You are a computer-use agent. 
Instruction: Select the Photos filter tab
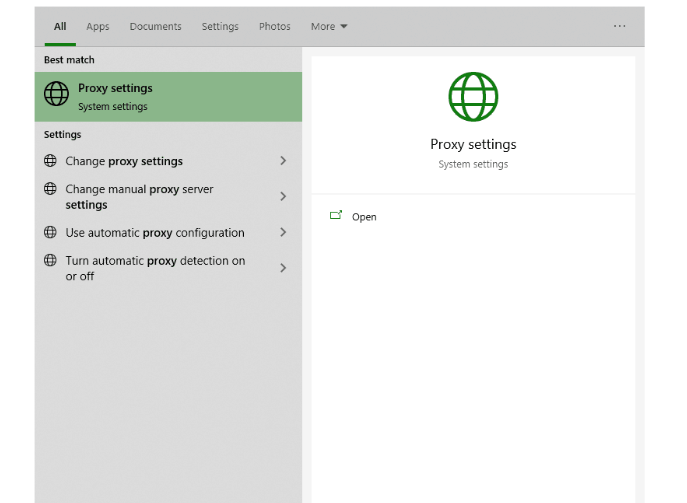click(x=274, y=26)
